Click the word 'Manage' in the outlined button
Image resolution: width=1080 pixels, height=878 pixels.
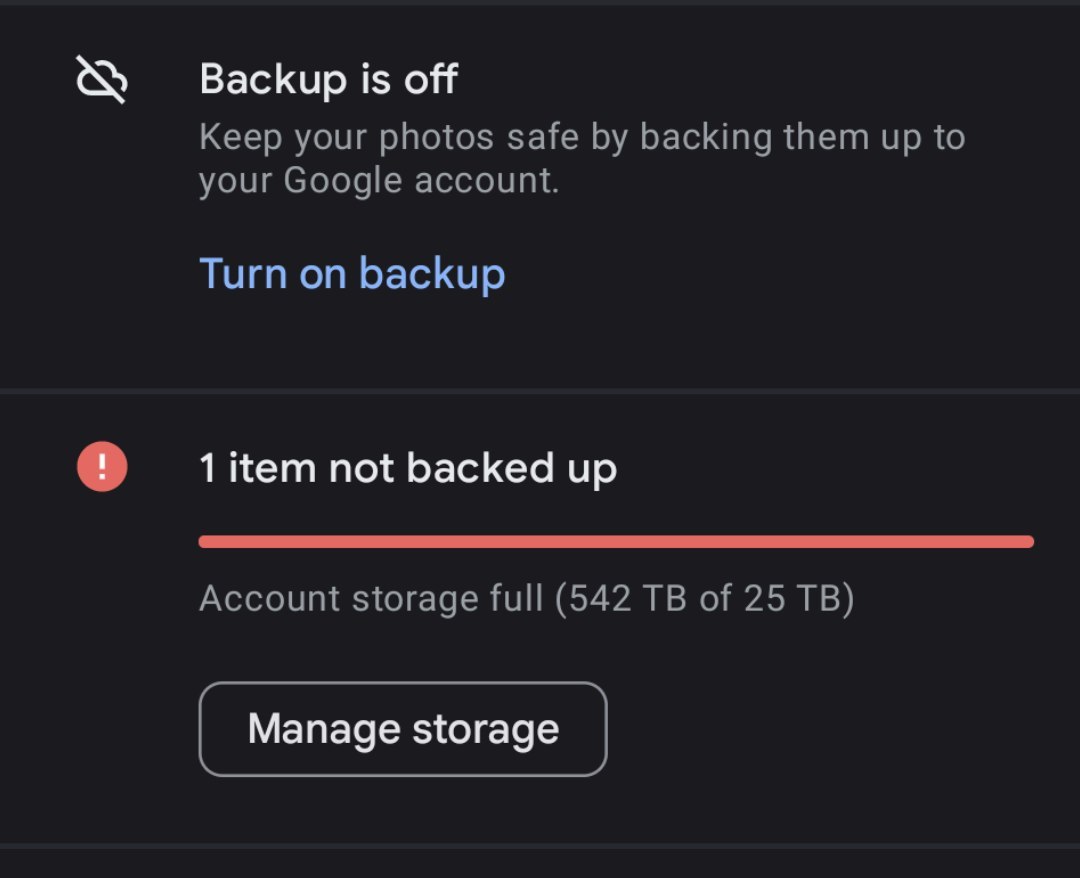click(324, 729)
